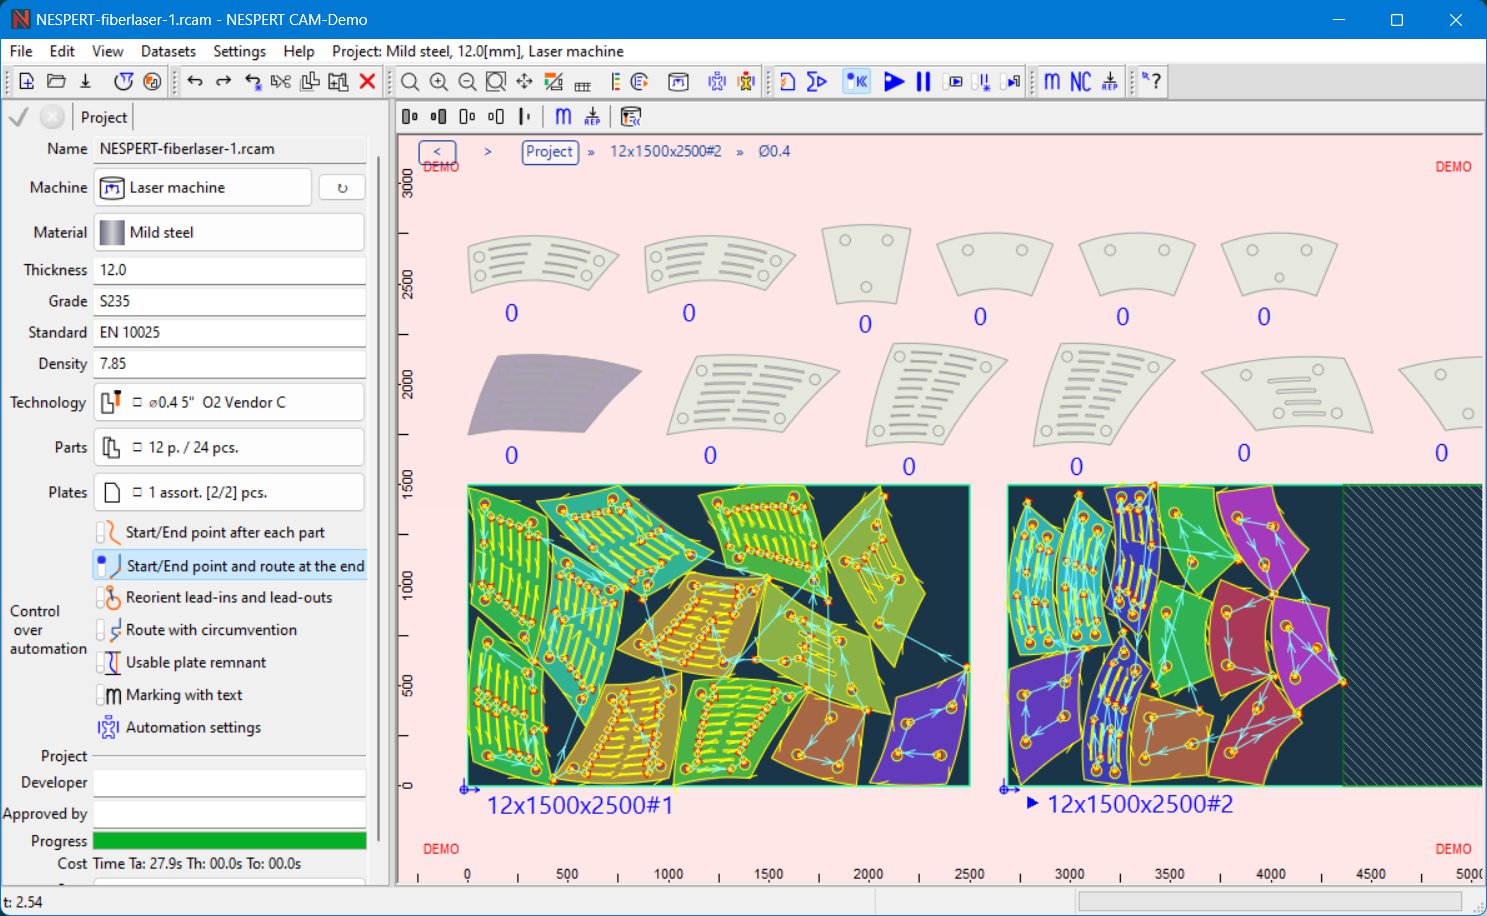
Task: Click the blue M icon in secondary toolbar
Action: point(563,117)
